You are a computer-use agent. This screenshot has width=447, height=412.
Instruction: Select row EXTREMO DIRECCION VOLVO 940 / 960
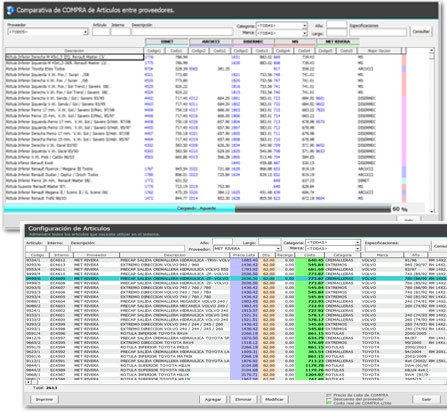tap(236, 265)
